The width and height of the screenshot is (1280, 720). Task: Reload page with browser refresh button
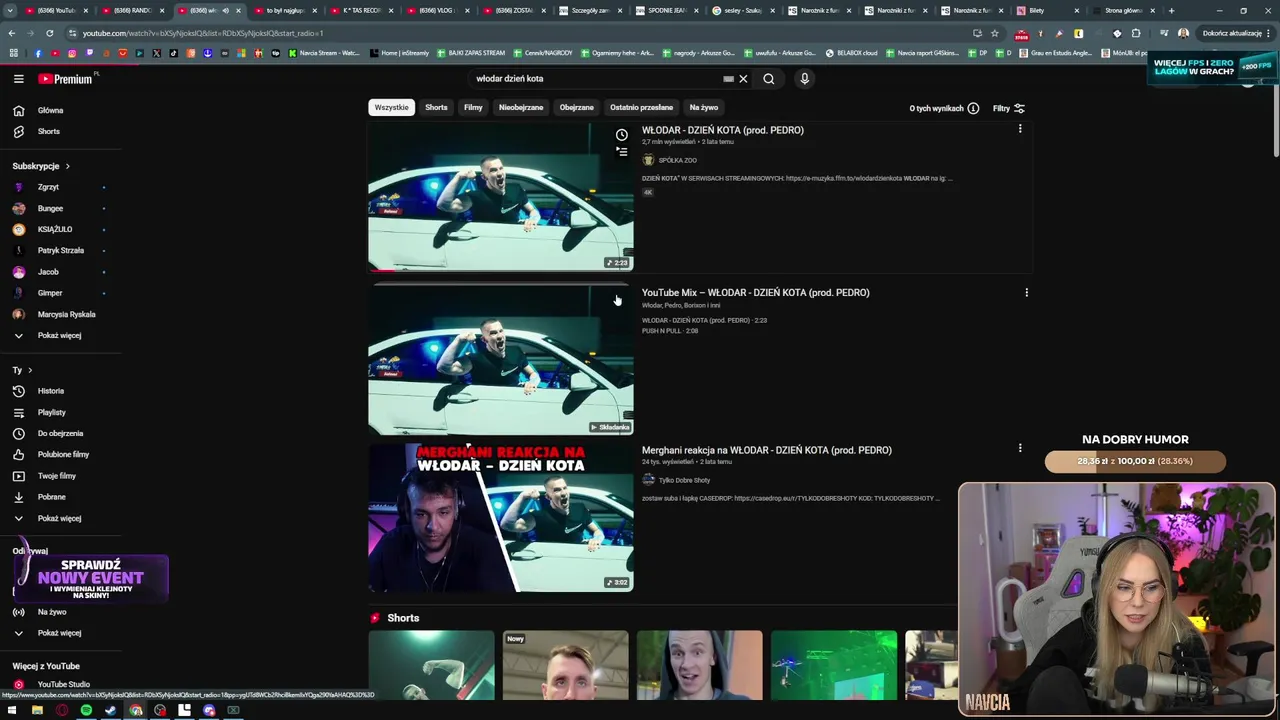tap(49, 33)
